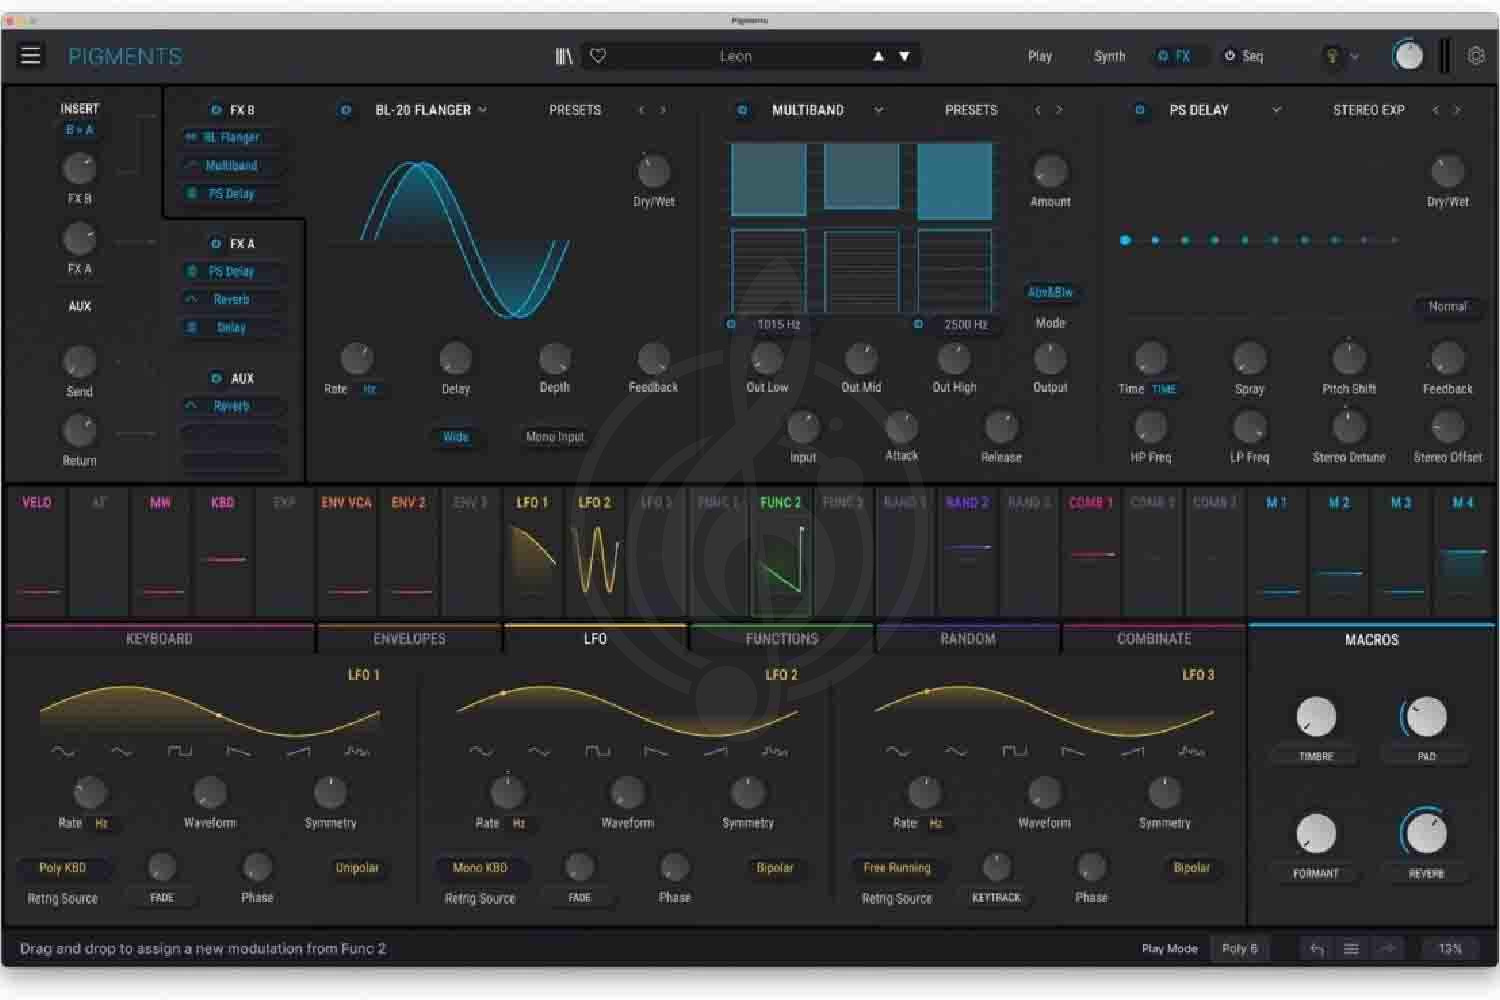
Task: Load next preset with the down arrow
Action: [x=904, y=56]
